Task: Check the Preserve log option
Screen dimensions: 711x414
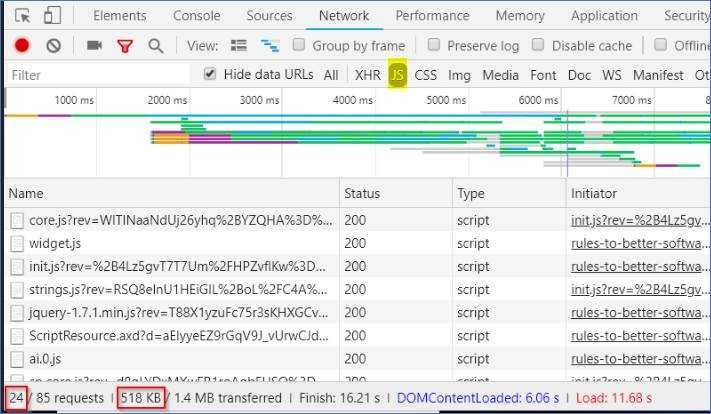Action: [434, 45]
